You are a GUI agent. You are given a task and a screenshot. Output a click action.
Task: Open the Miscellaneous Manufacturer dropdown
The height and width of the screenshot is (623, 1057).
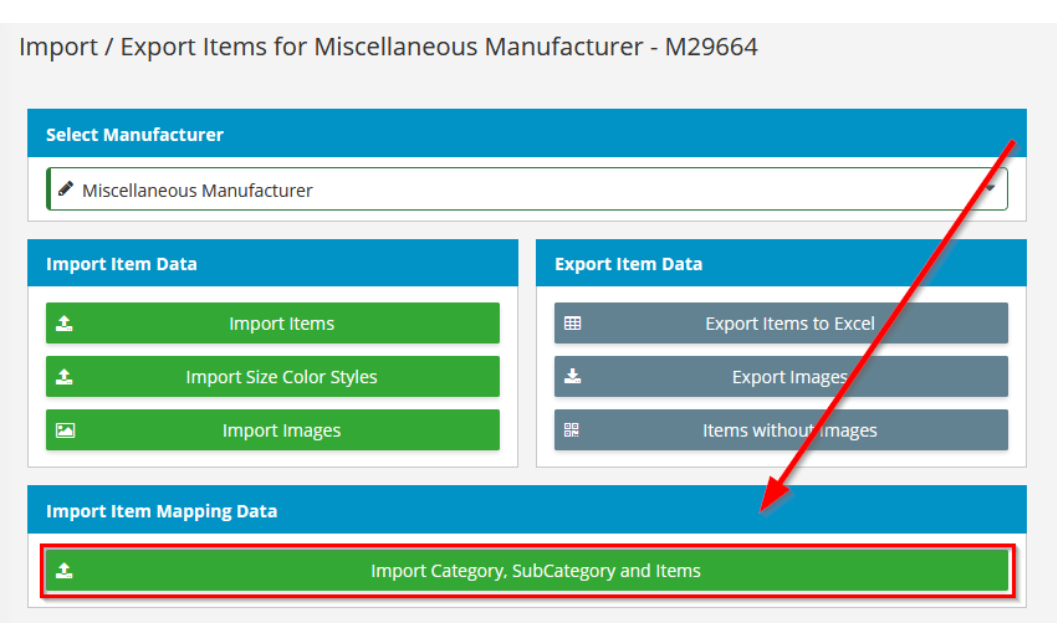click(528, 189)
